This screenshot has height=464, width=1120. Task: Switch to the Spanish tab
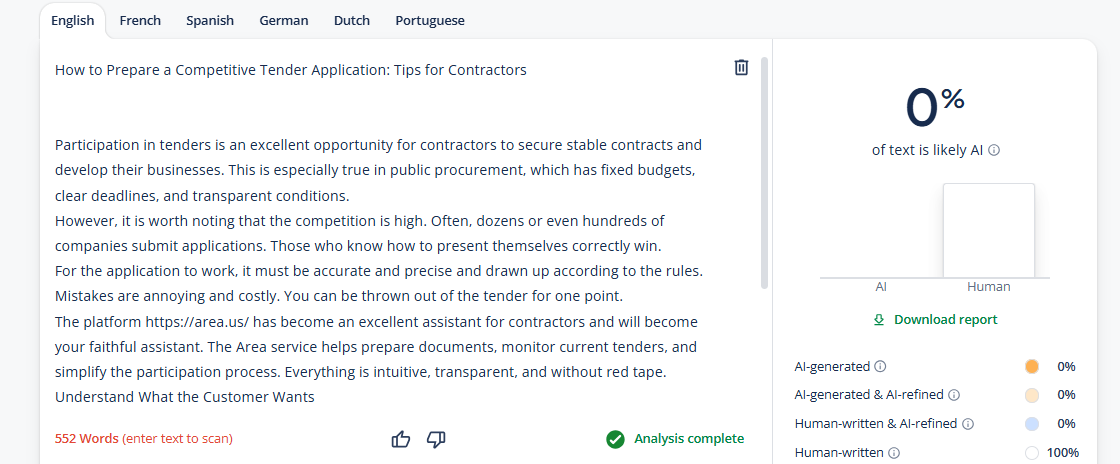click(210, 21)
